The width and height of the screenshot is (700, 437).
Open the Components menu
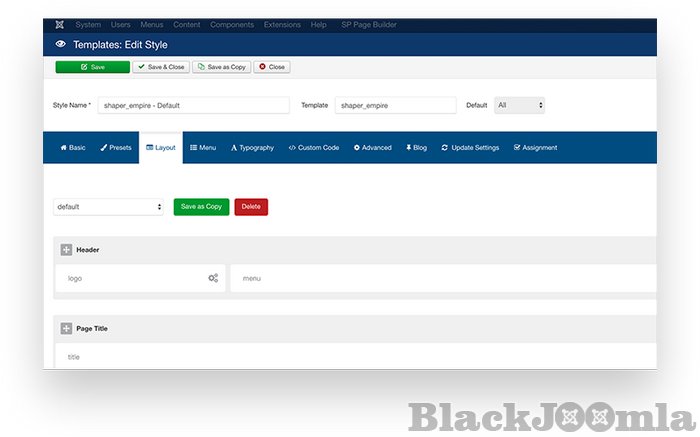click(232, 24)
